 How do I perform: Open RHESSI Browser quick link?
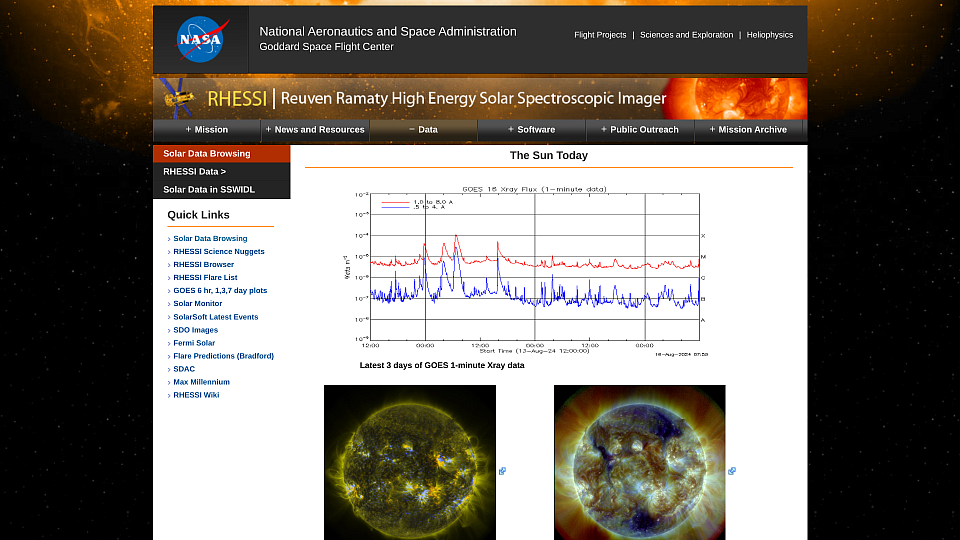point(203,264)
